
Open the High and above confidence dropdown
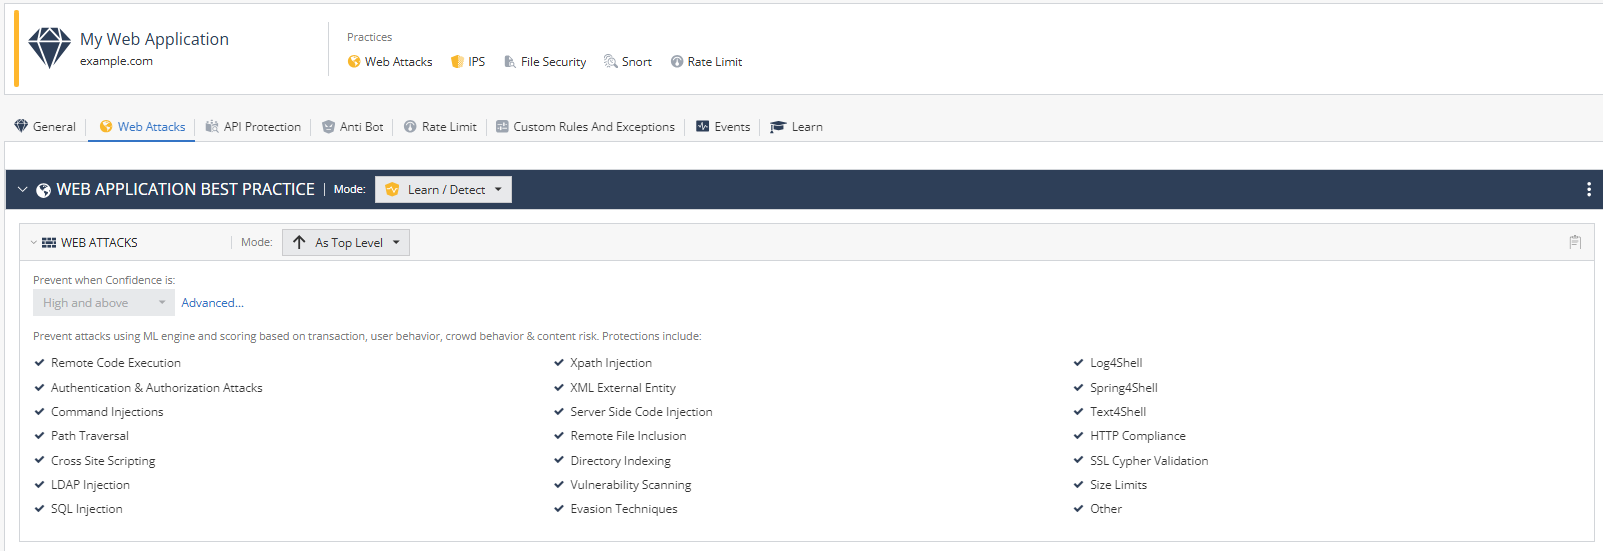coord(103,303)
